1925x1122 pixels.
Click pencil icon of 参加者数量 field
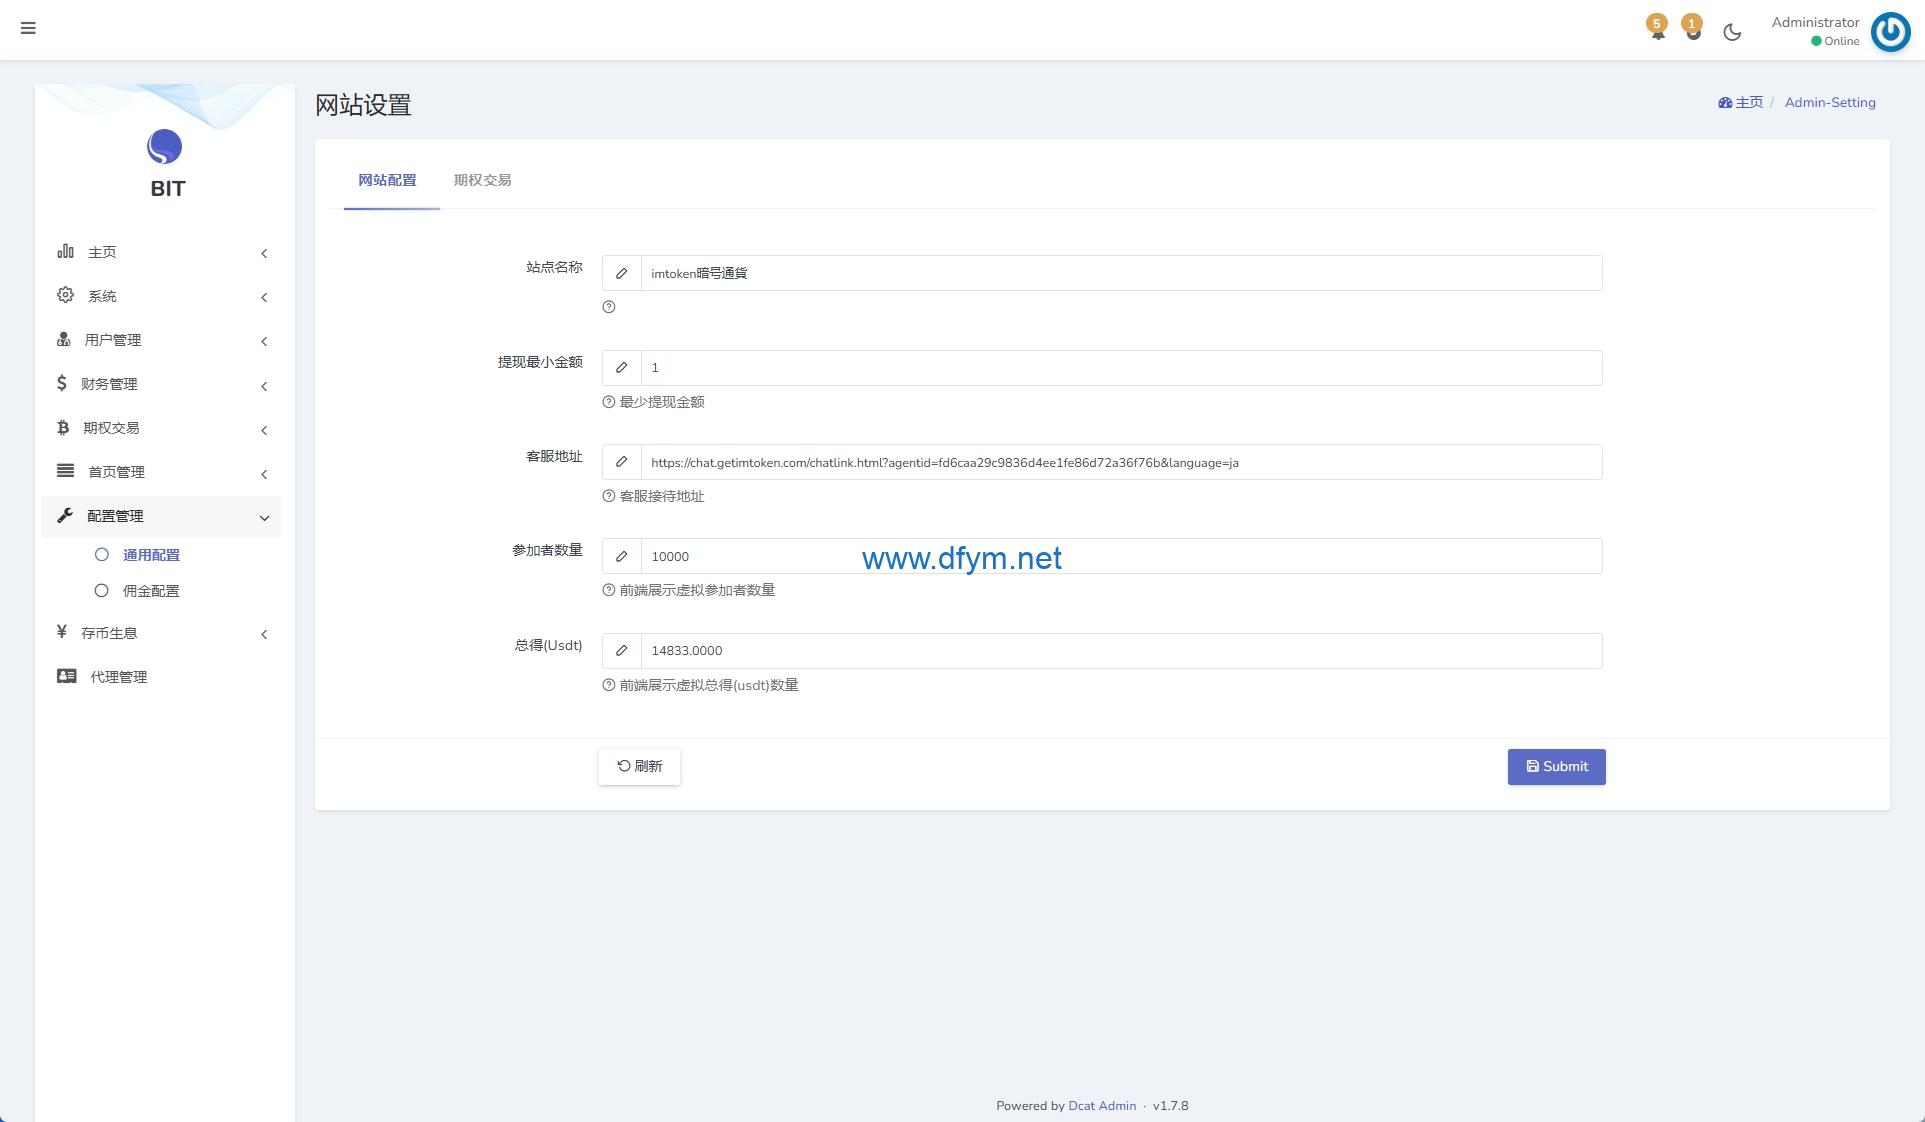(621, 556)
